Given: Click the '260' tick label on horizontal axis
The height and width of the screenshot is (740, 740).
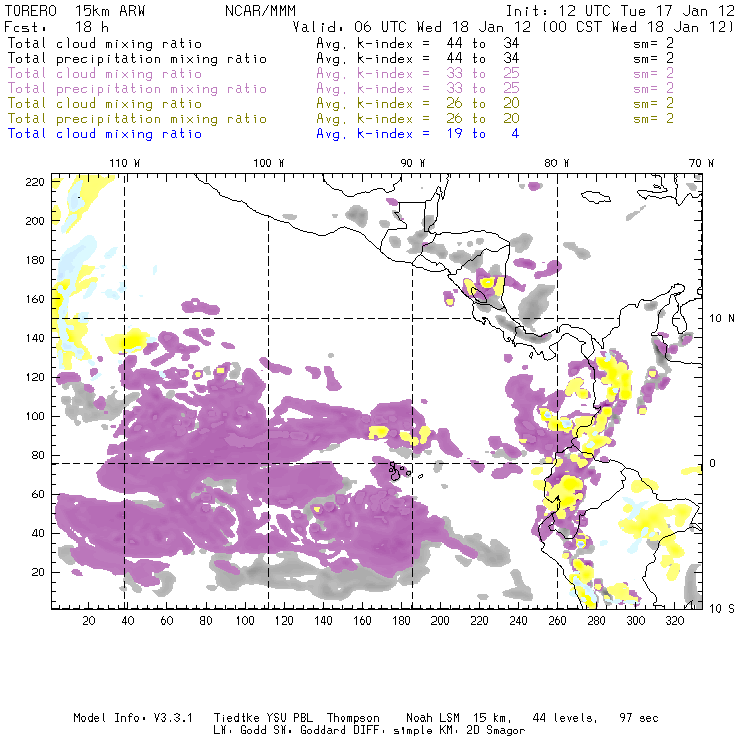Looking at the screenshot, I should coord(557,621).
